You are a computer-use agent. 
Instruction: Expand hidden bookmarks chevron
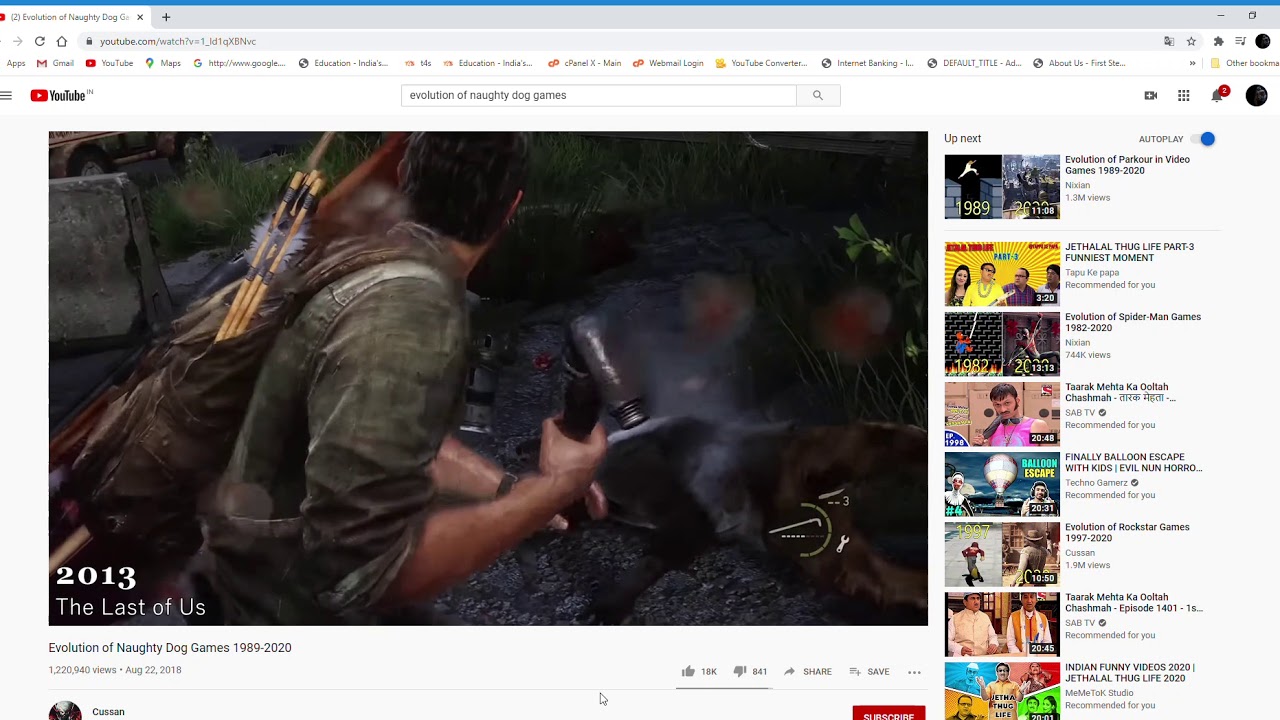[x=1192, y=63]
